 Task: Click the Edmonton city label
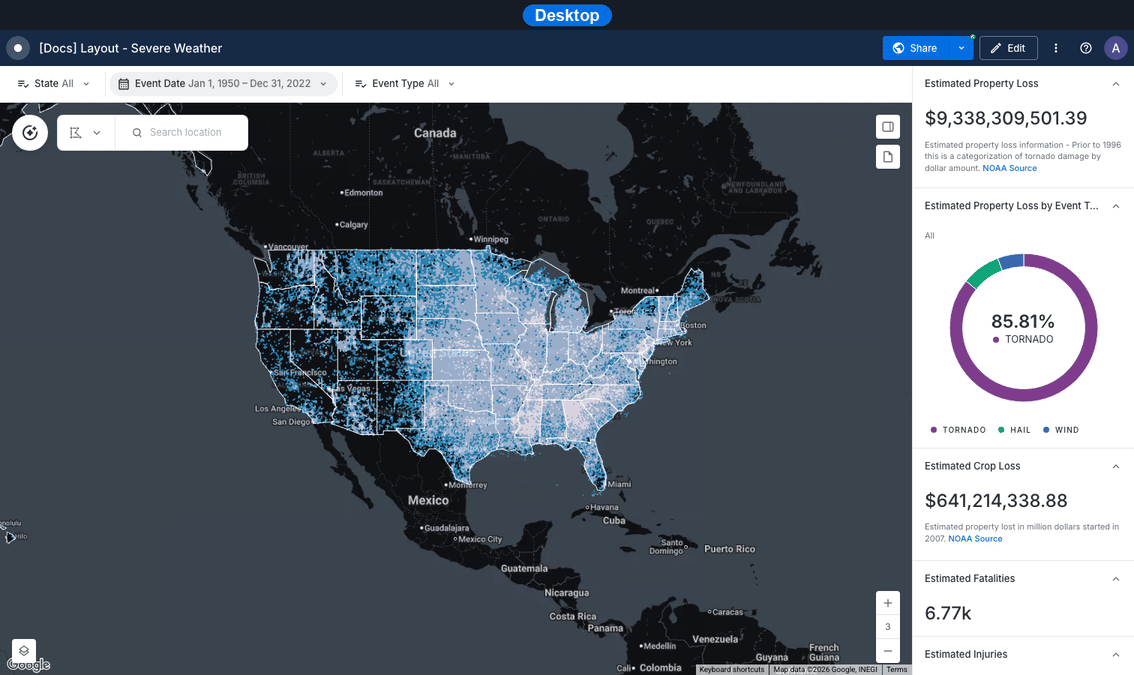[x=364, y=192]
